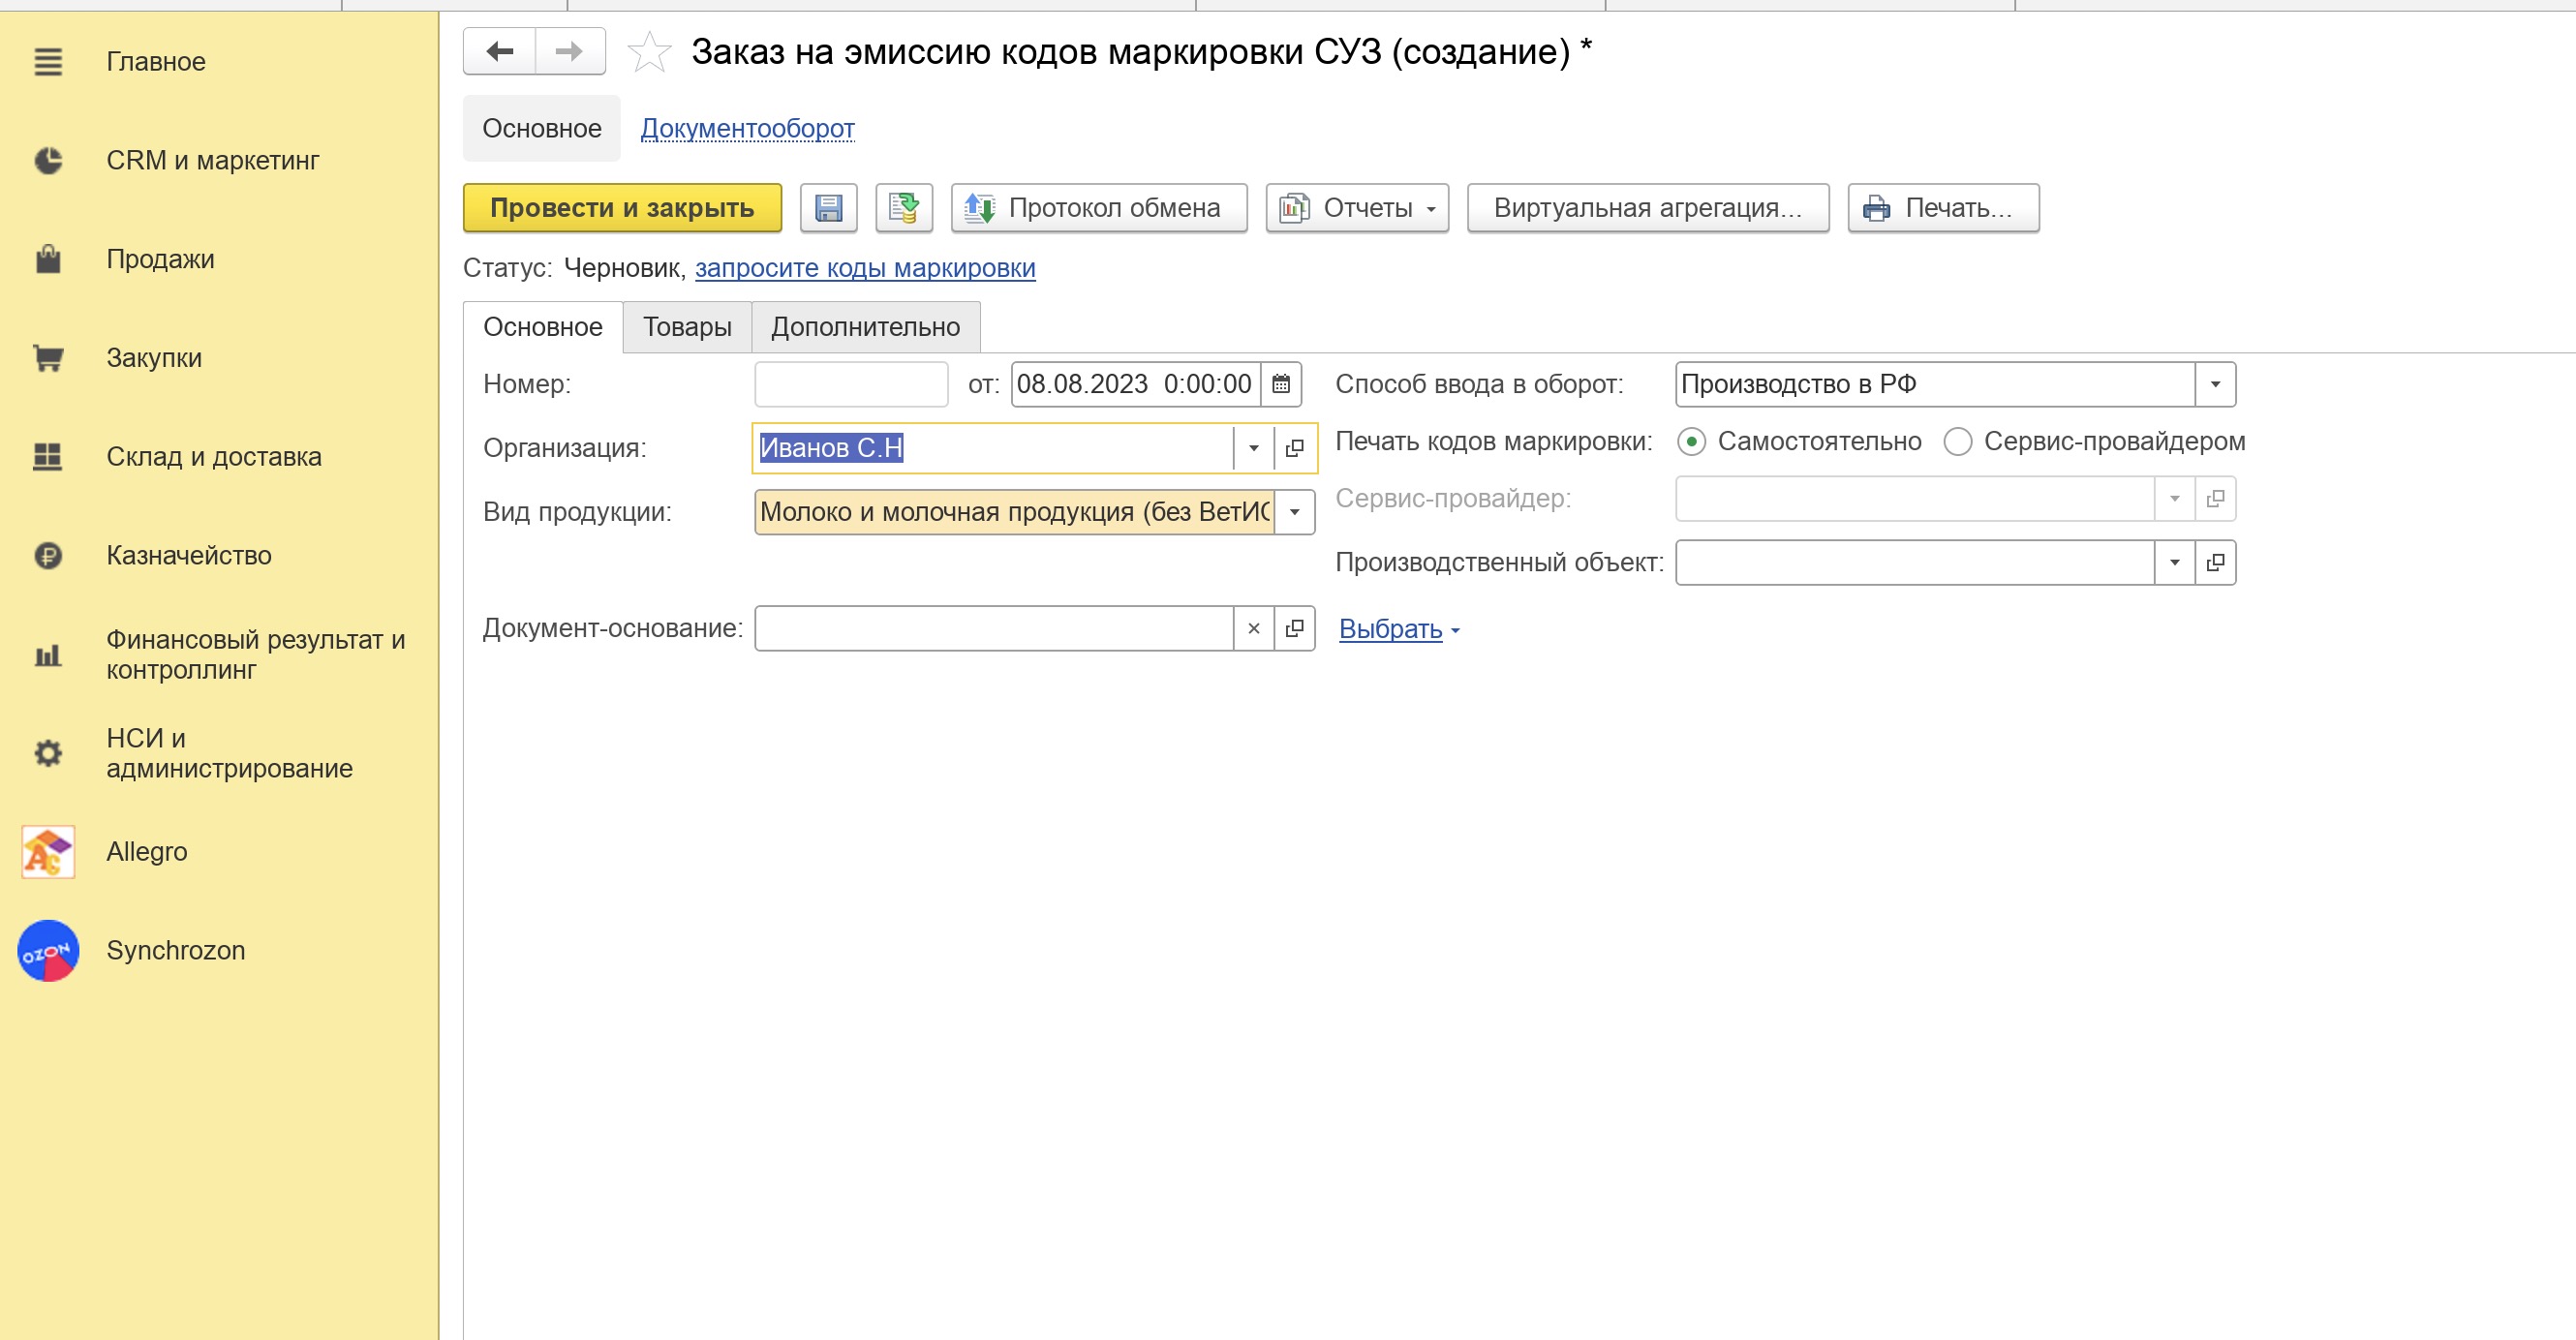2576x1340 pixels.
Task: Expand the Производственный объект dropdown
Action: tap(2175, 563)
